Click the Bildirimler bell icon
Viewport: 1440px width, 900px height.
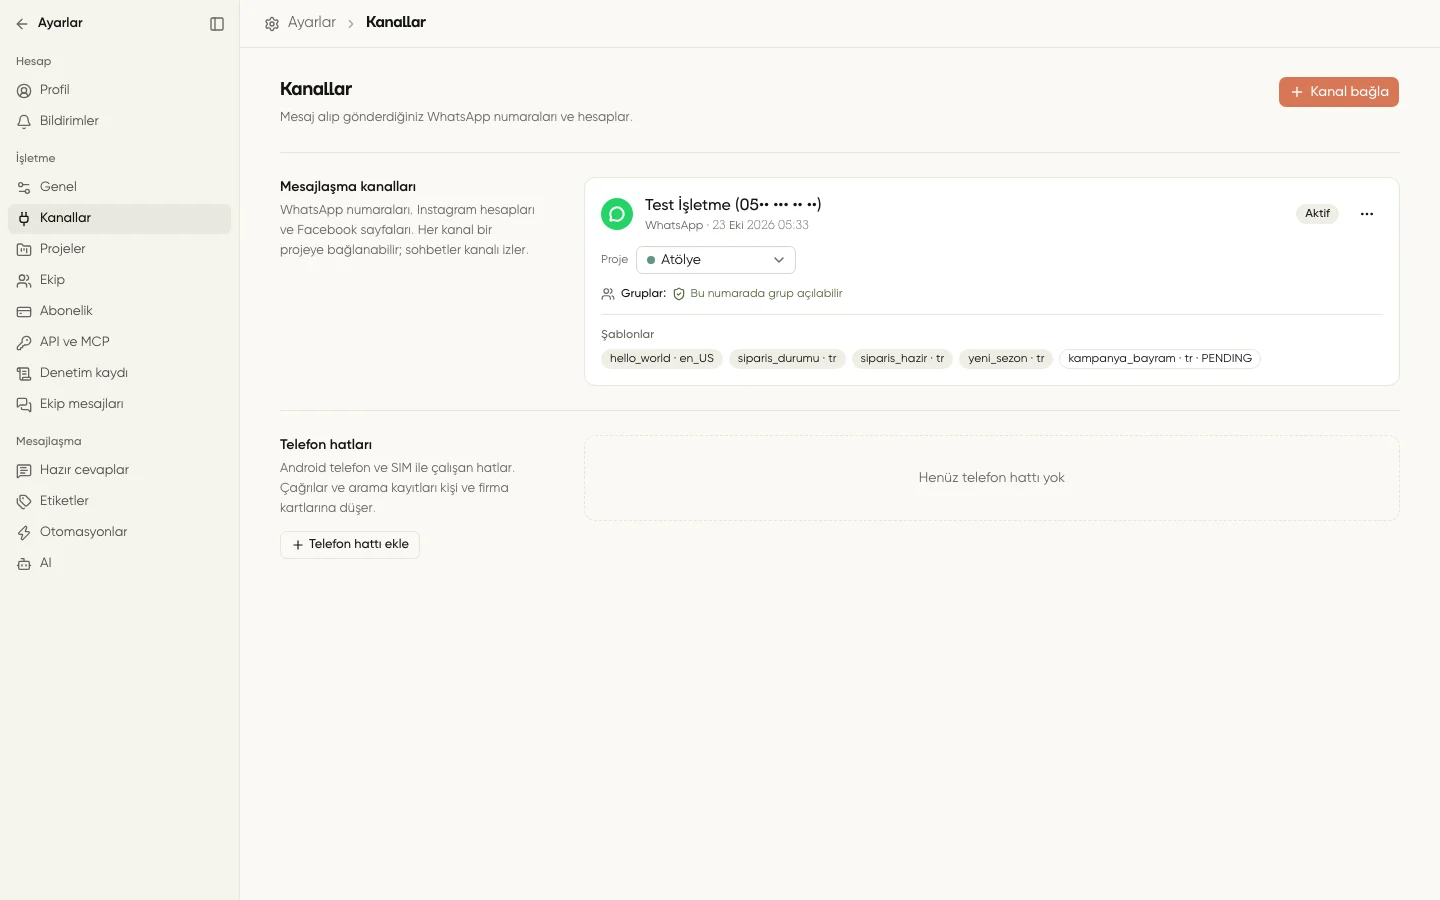pyautogui.click(x=24, y=121)
